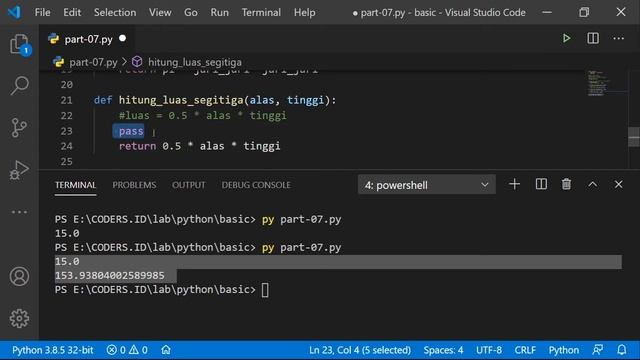
Task: Change indentation via Spaces: 4
Action: tap(443, 350)
